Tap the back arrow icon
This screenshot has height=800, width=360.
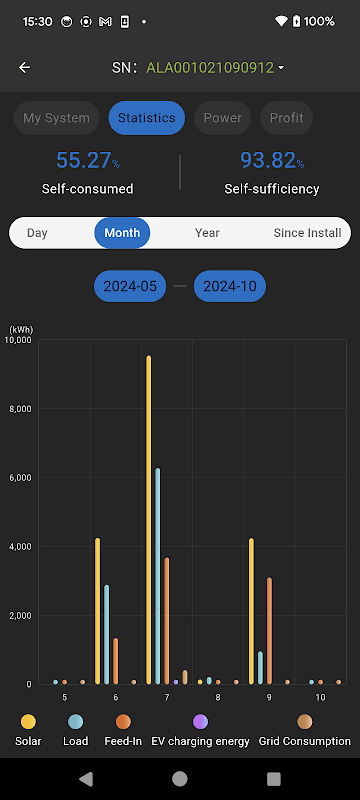tap(24, 67)
